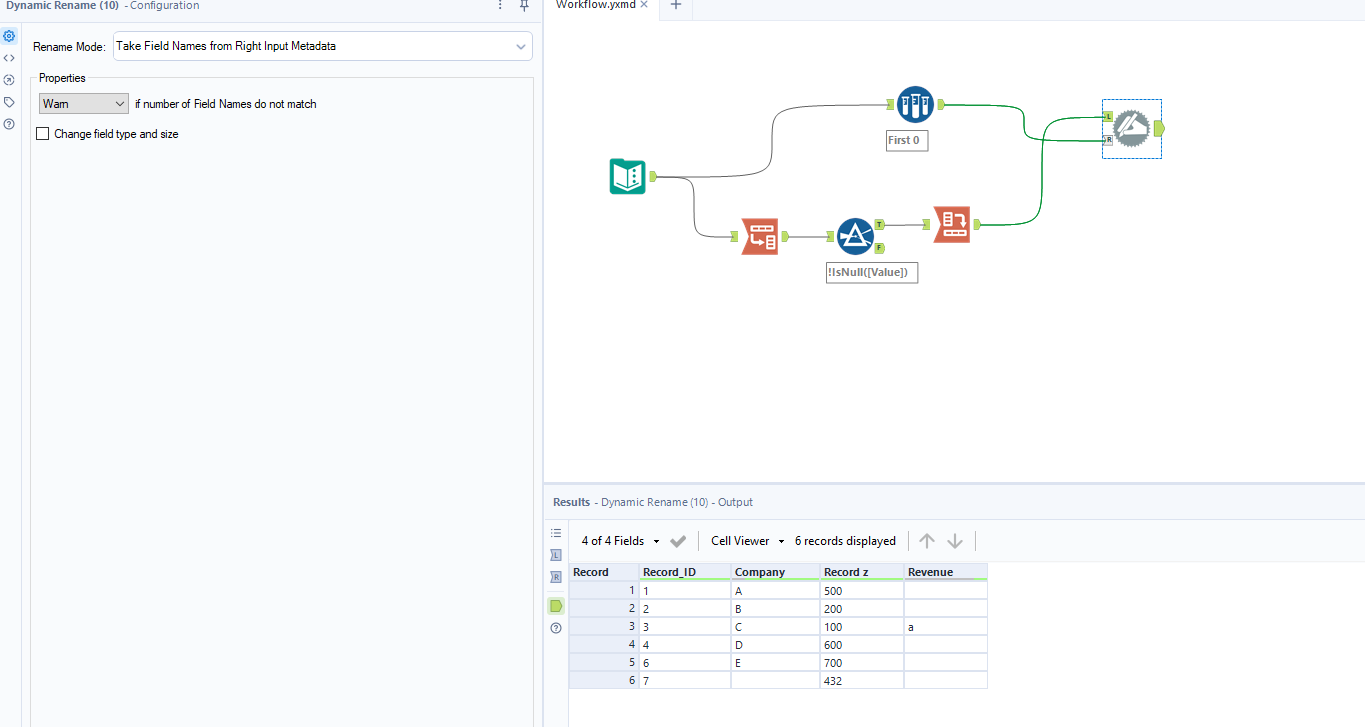Open the configuration gear icon in sidebar
Viewport: 1365px width, 727px height.
[9, 36]
